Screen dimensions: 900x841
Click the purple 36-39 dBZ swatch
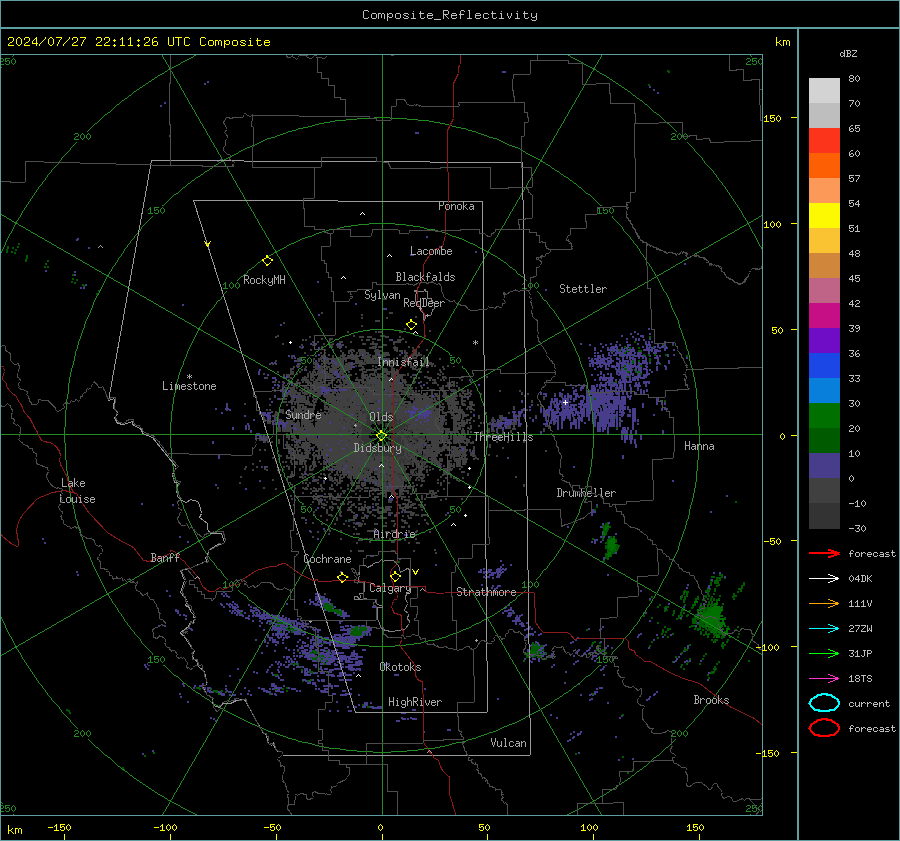coord(824,340)
